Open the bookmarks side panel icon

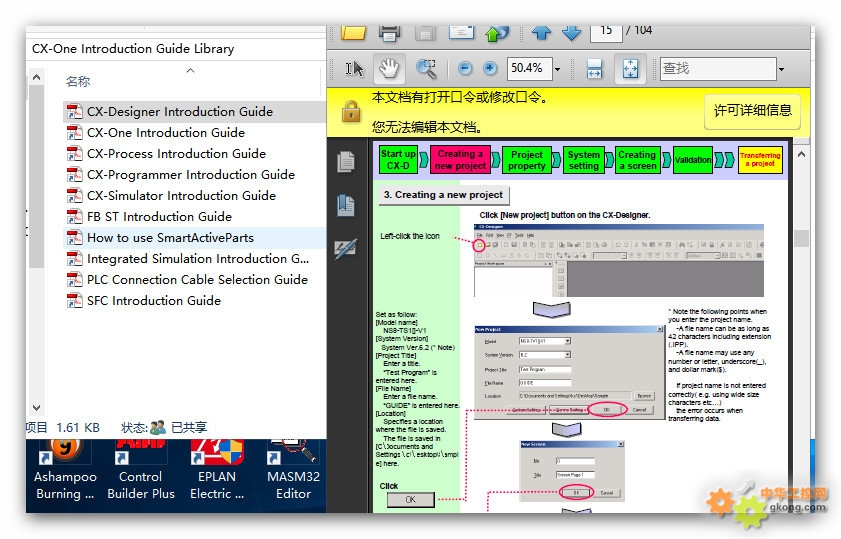point(346,206)
